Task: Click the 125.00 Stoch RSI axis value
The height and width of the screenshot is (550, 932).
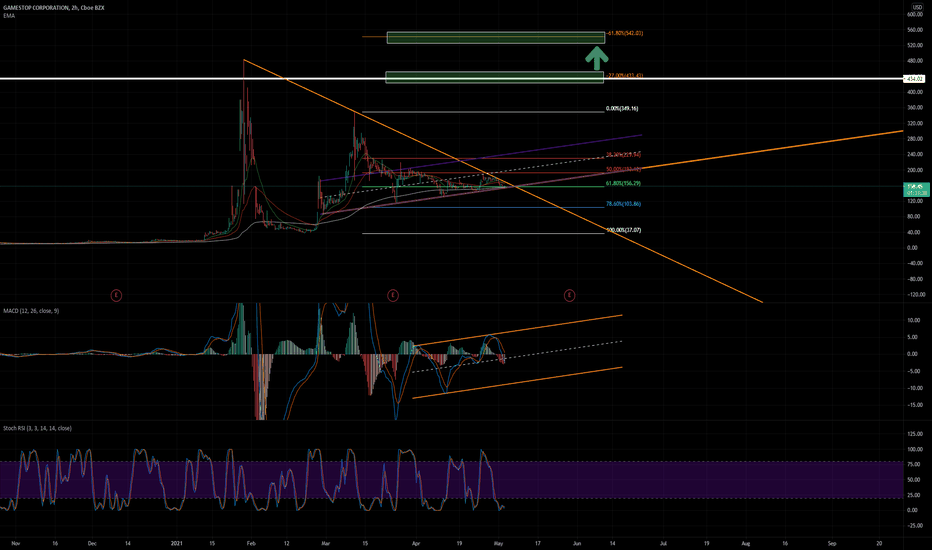Action: pos(915,434)
